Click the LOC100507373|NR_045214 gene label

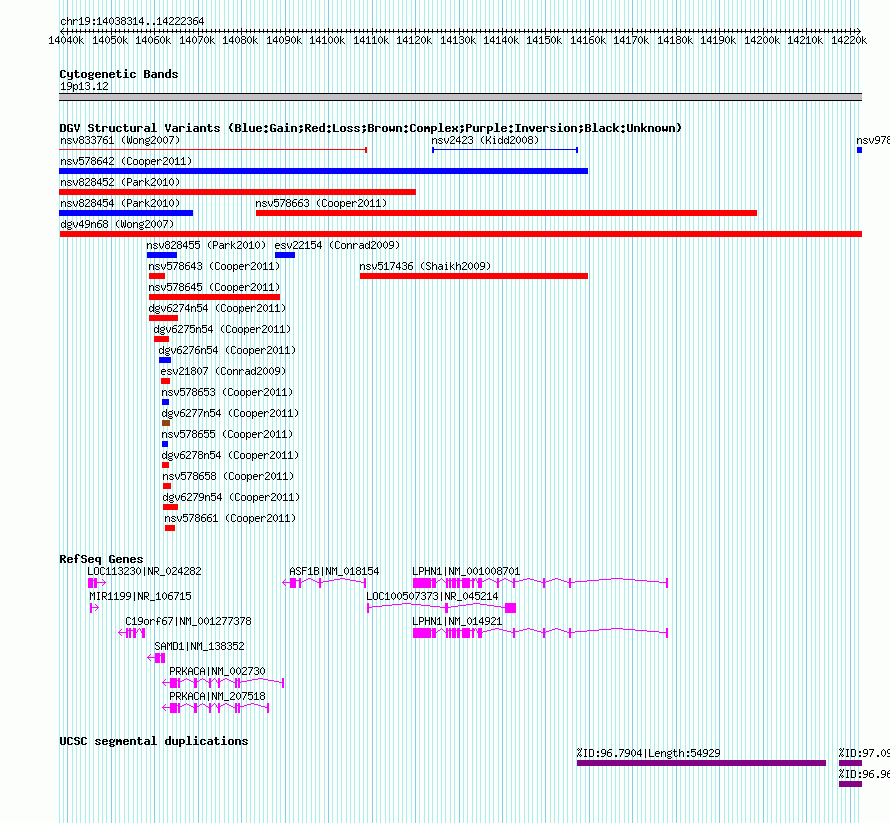point(432,597)
